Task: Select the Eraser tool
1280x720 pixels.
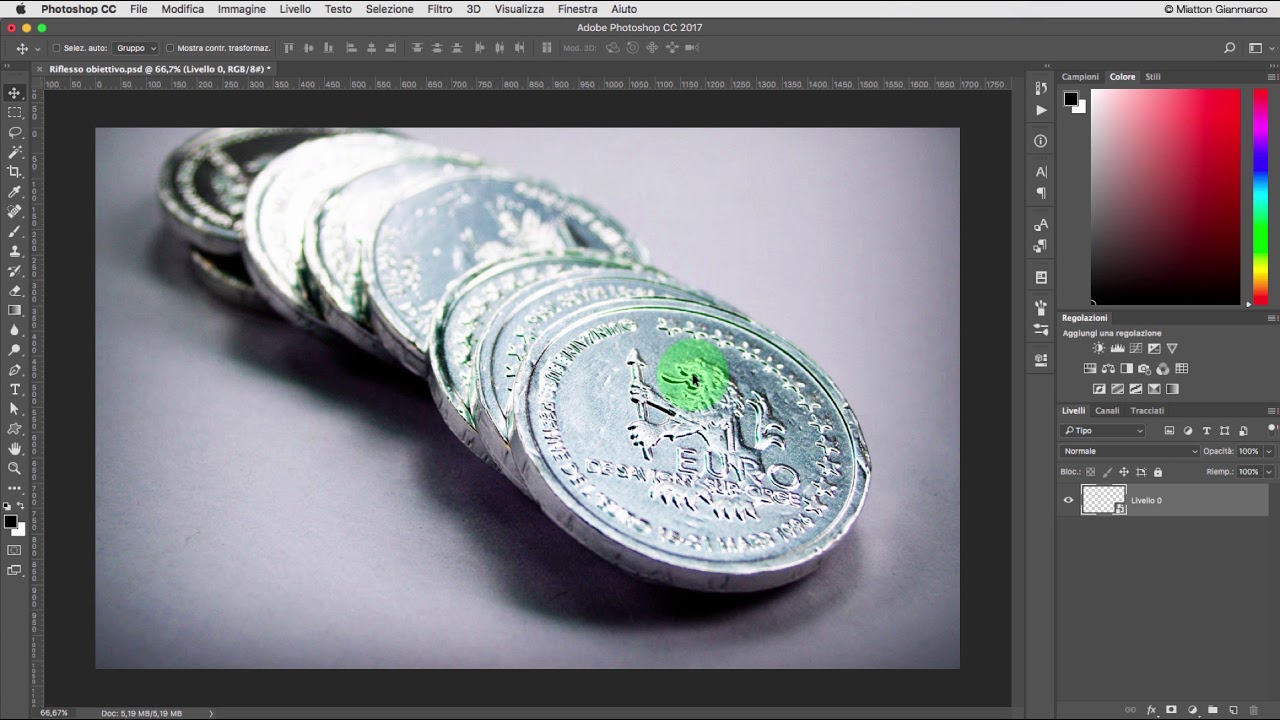Action: (x=14, y=291)
